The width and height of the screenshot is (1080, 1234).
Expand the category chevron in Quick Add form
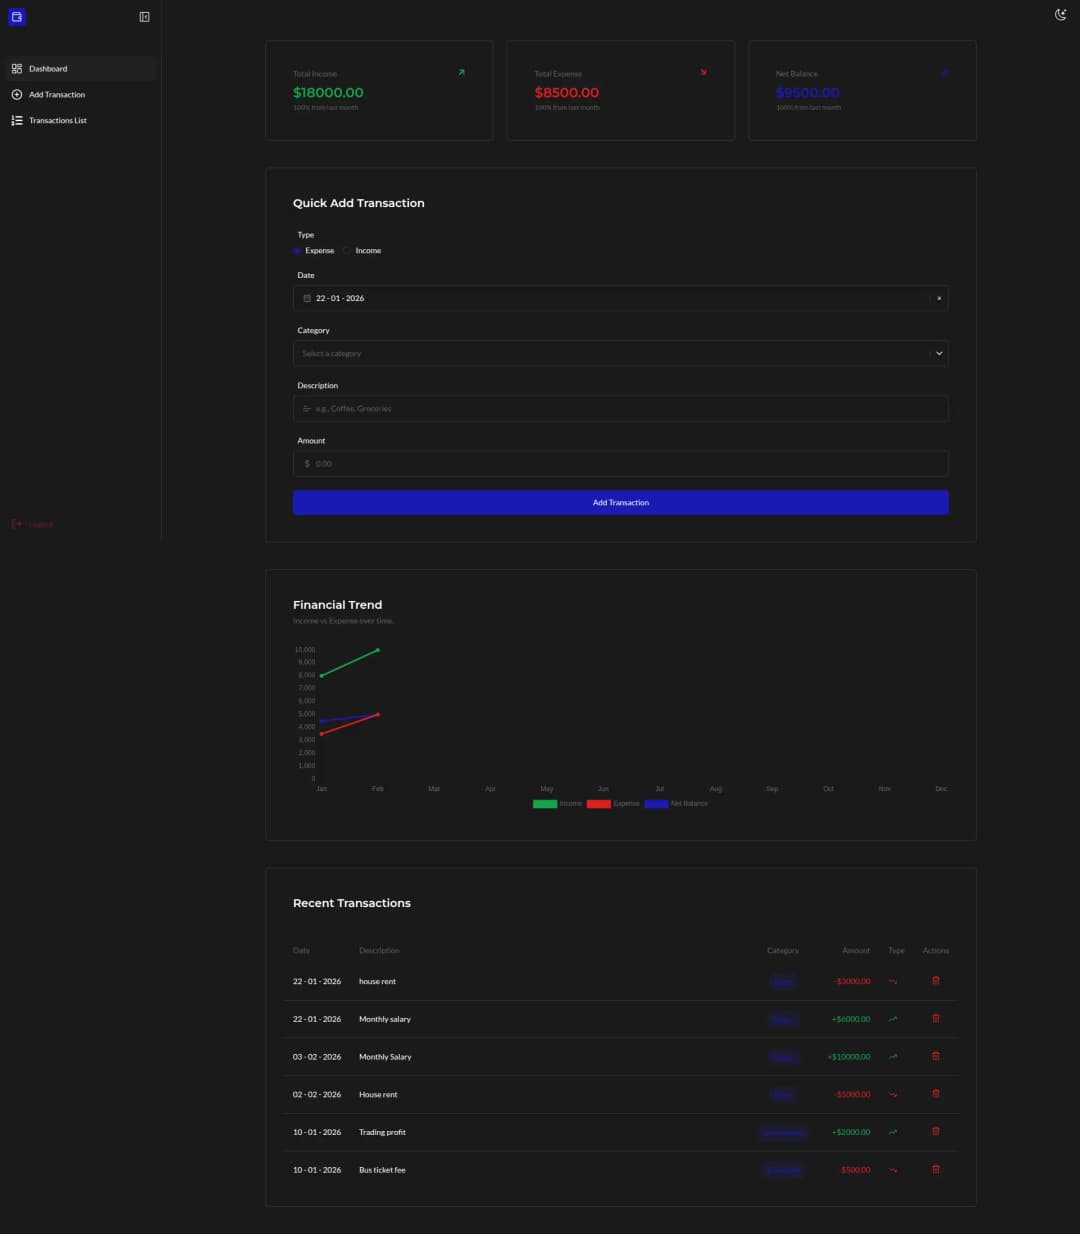point(939,352)
